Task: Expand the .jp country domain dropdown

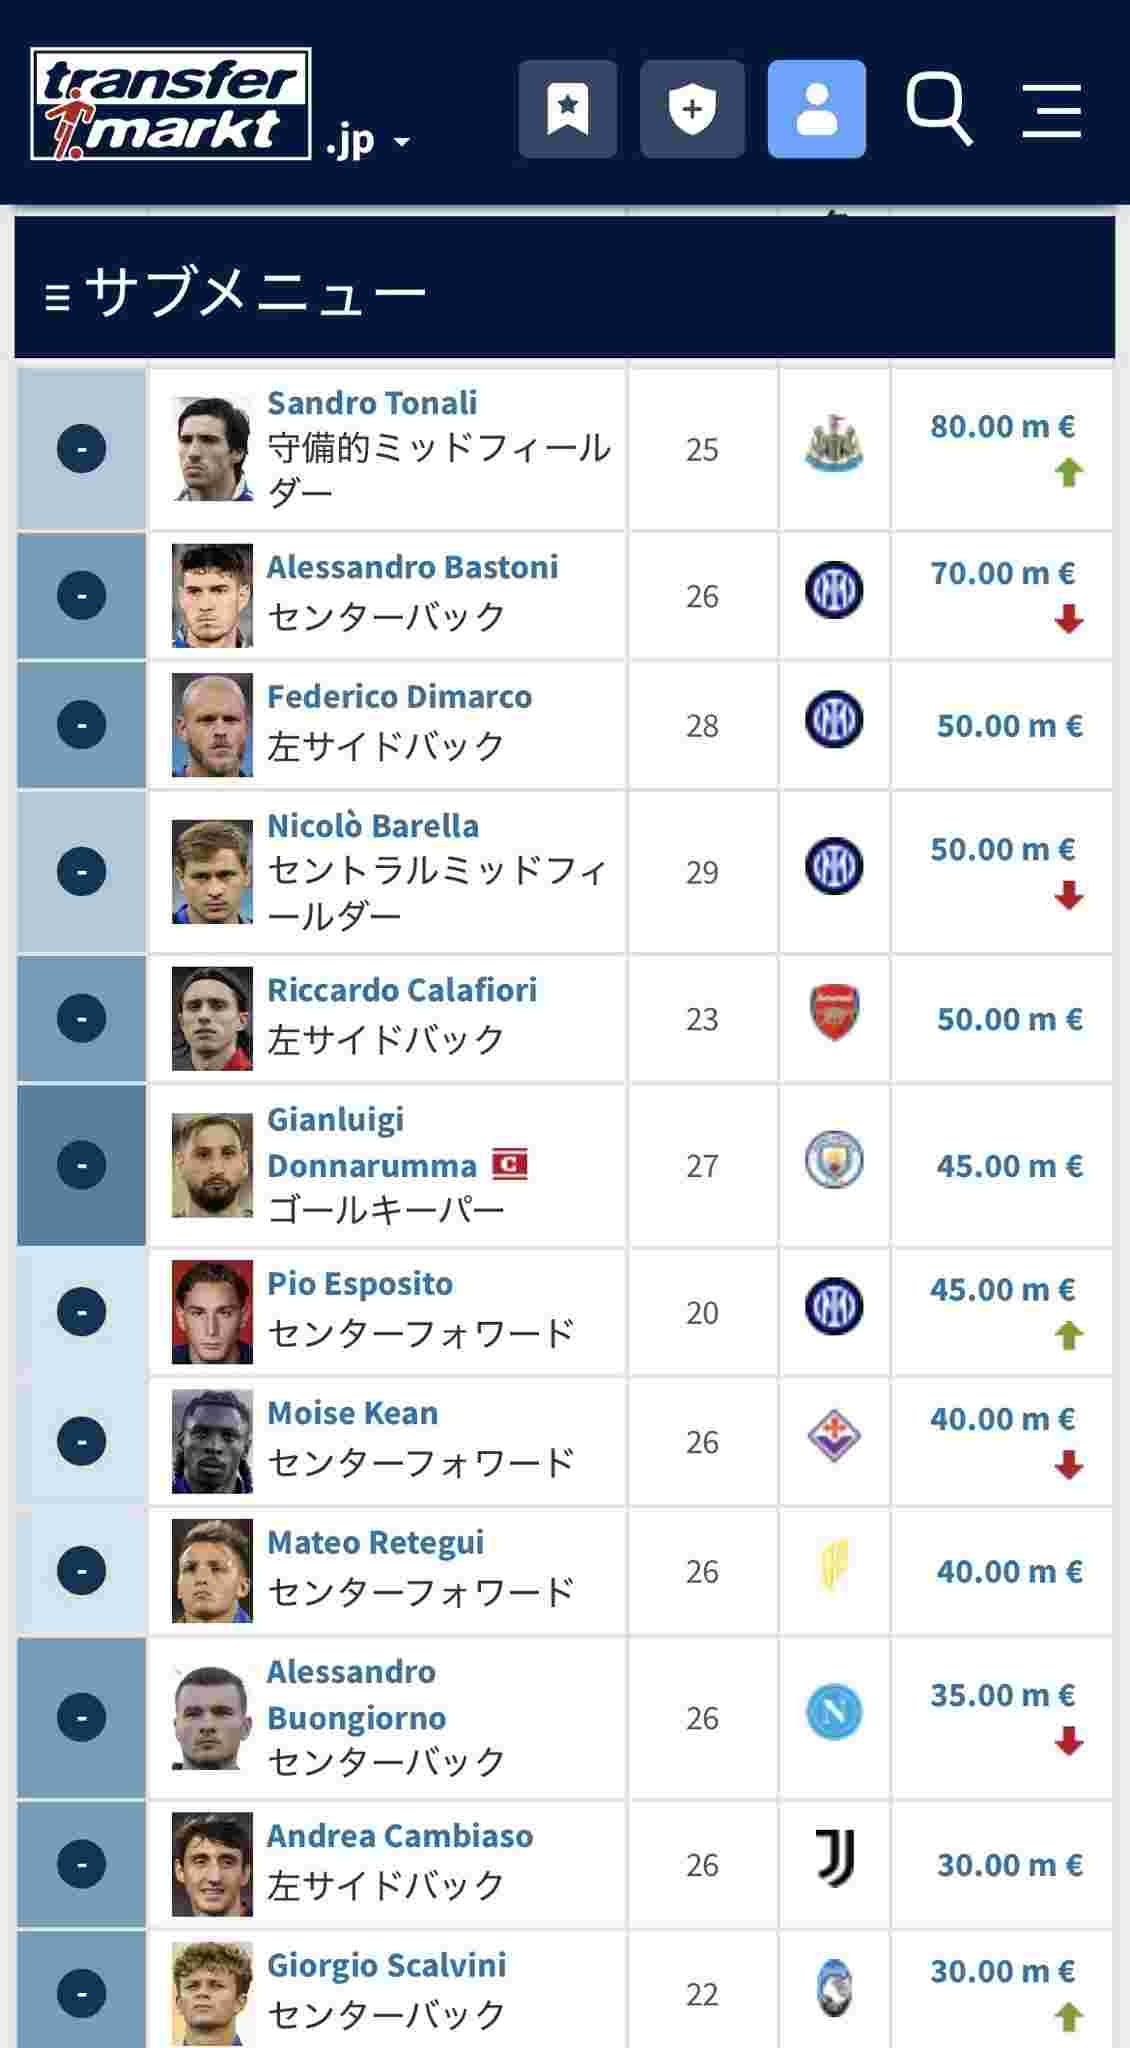Action: tap(367, 142)
